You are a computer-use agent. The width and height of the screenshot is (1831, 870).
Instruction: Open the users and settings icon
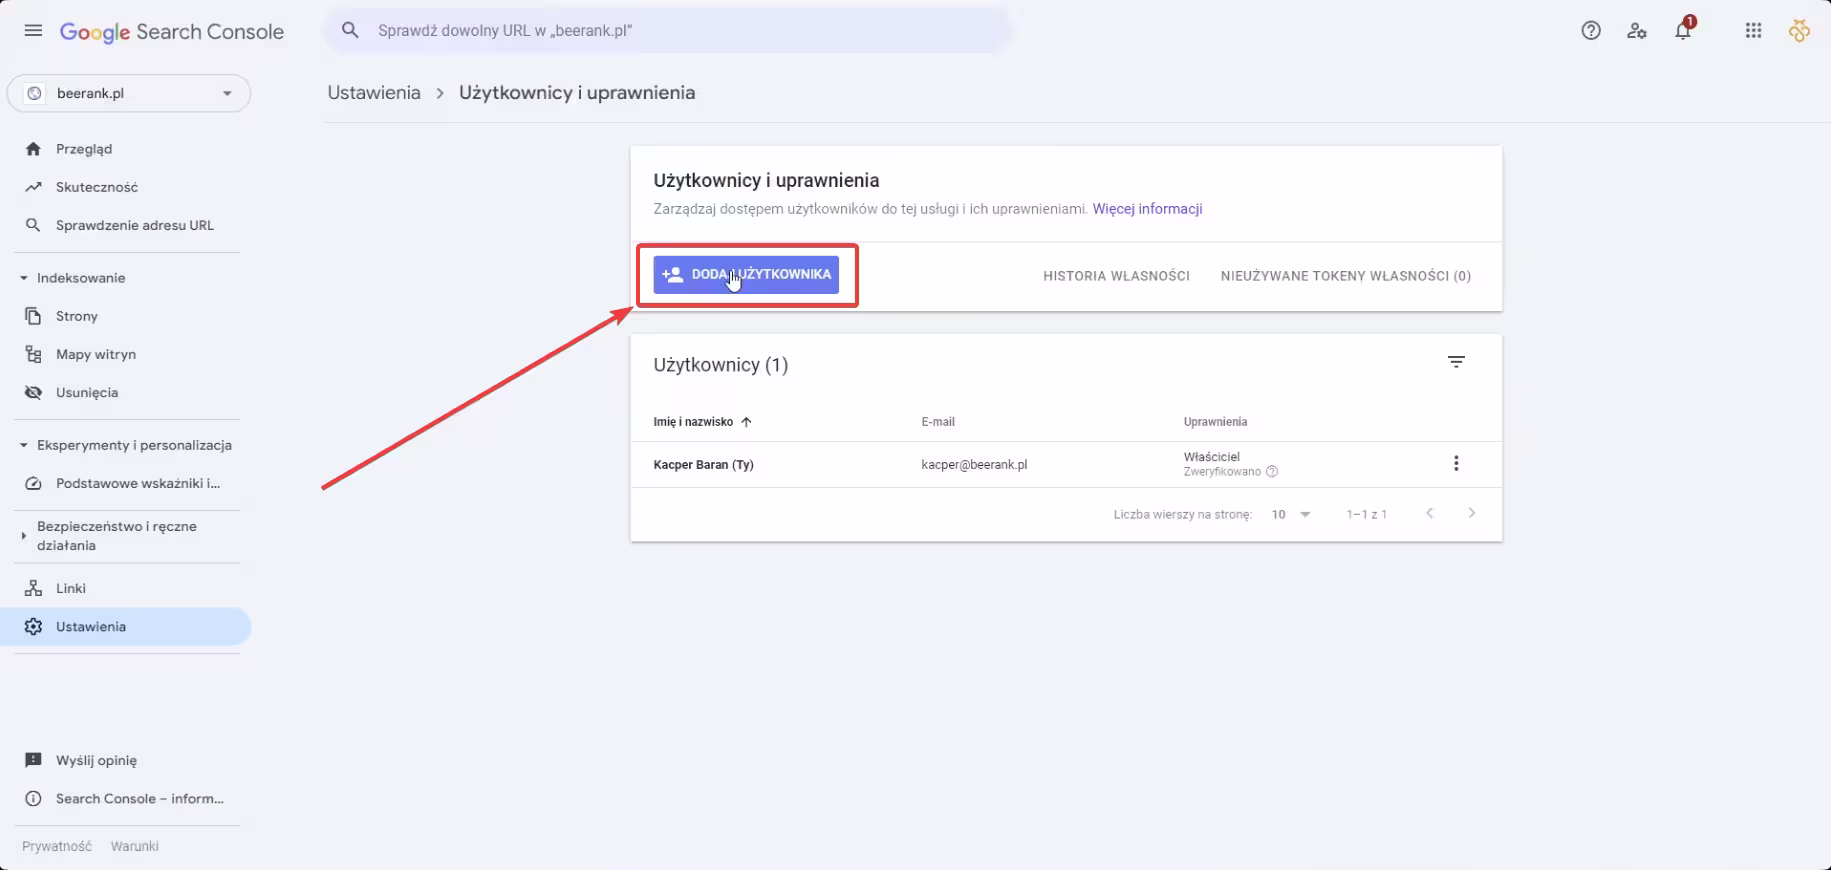click(x=1636, y=31)
